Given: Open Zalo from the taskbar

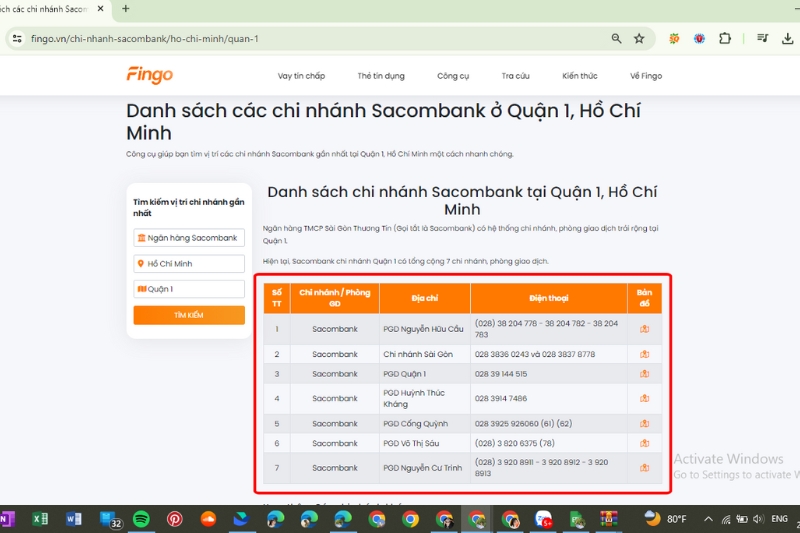Looking at the screenshot, I should pyautogui.click(x=544, y=519).
